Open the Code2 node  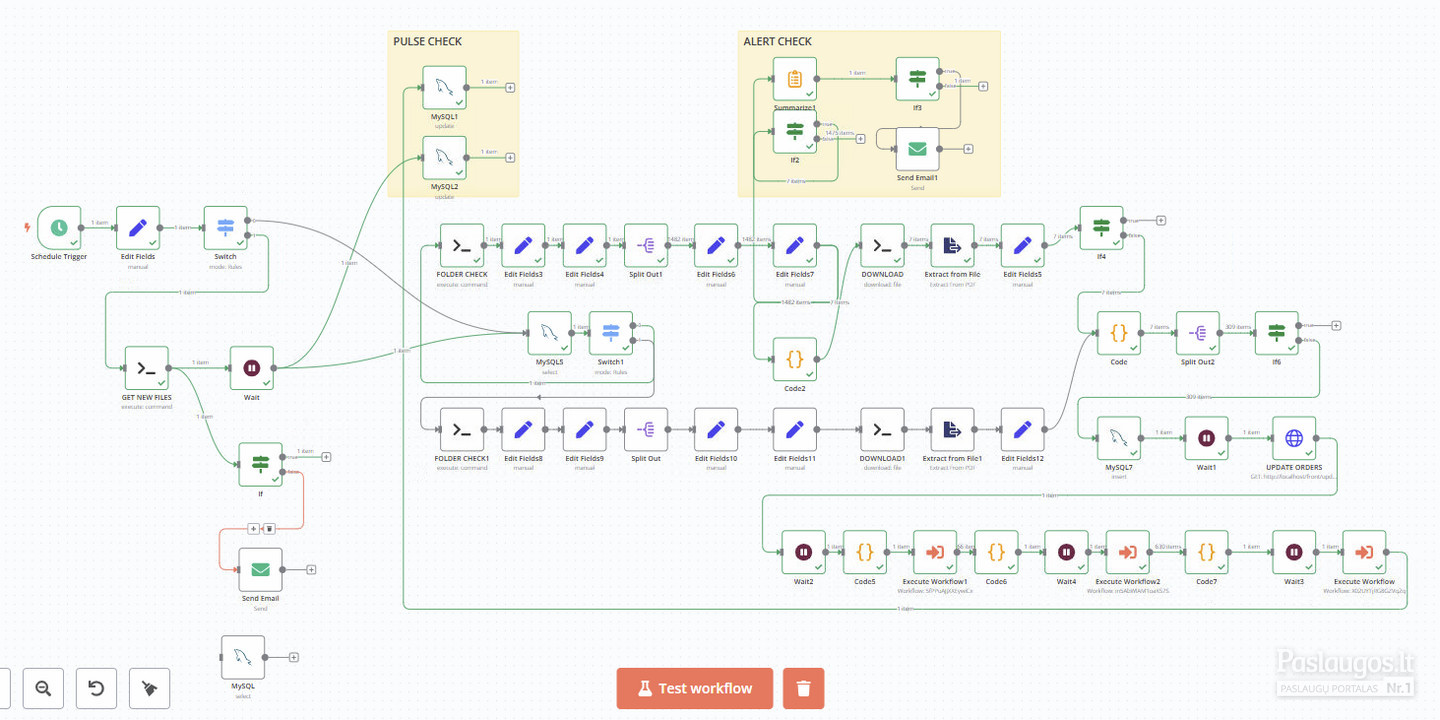tap(794, 360)
